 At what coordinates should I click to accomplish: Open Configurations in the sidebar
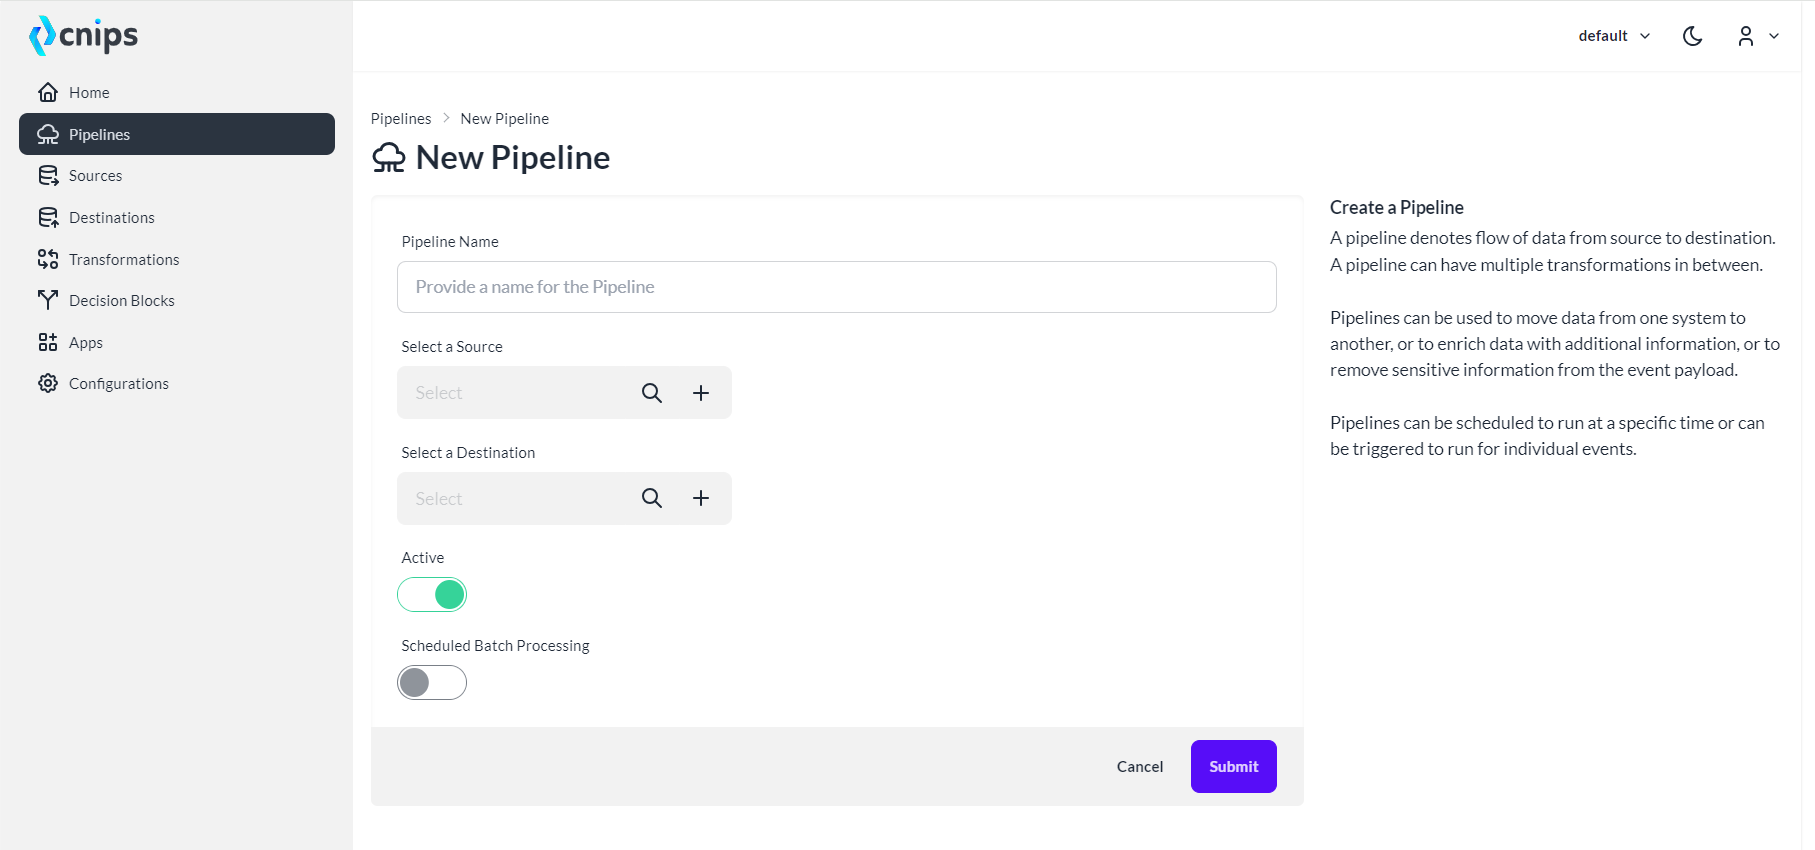[177, 383]
